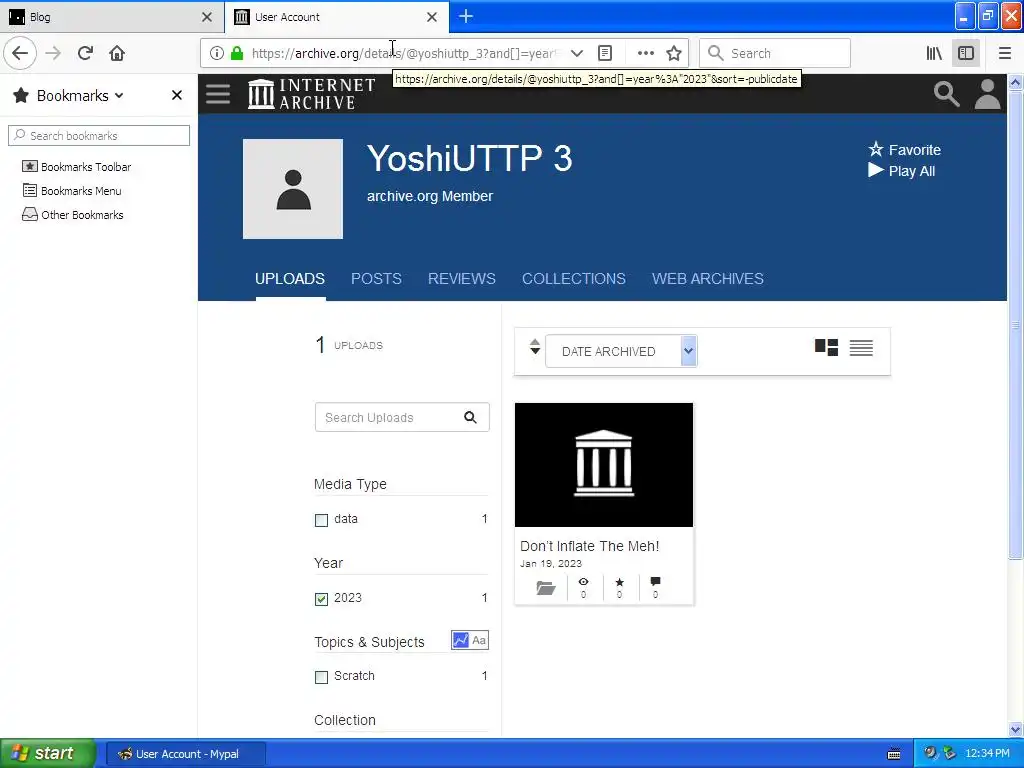Reload the current page
The width and height of the screenshot is (1024, 768).
pos(85,53)
